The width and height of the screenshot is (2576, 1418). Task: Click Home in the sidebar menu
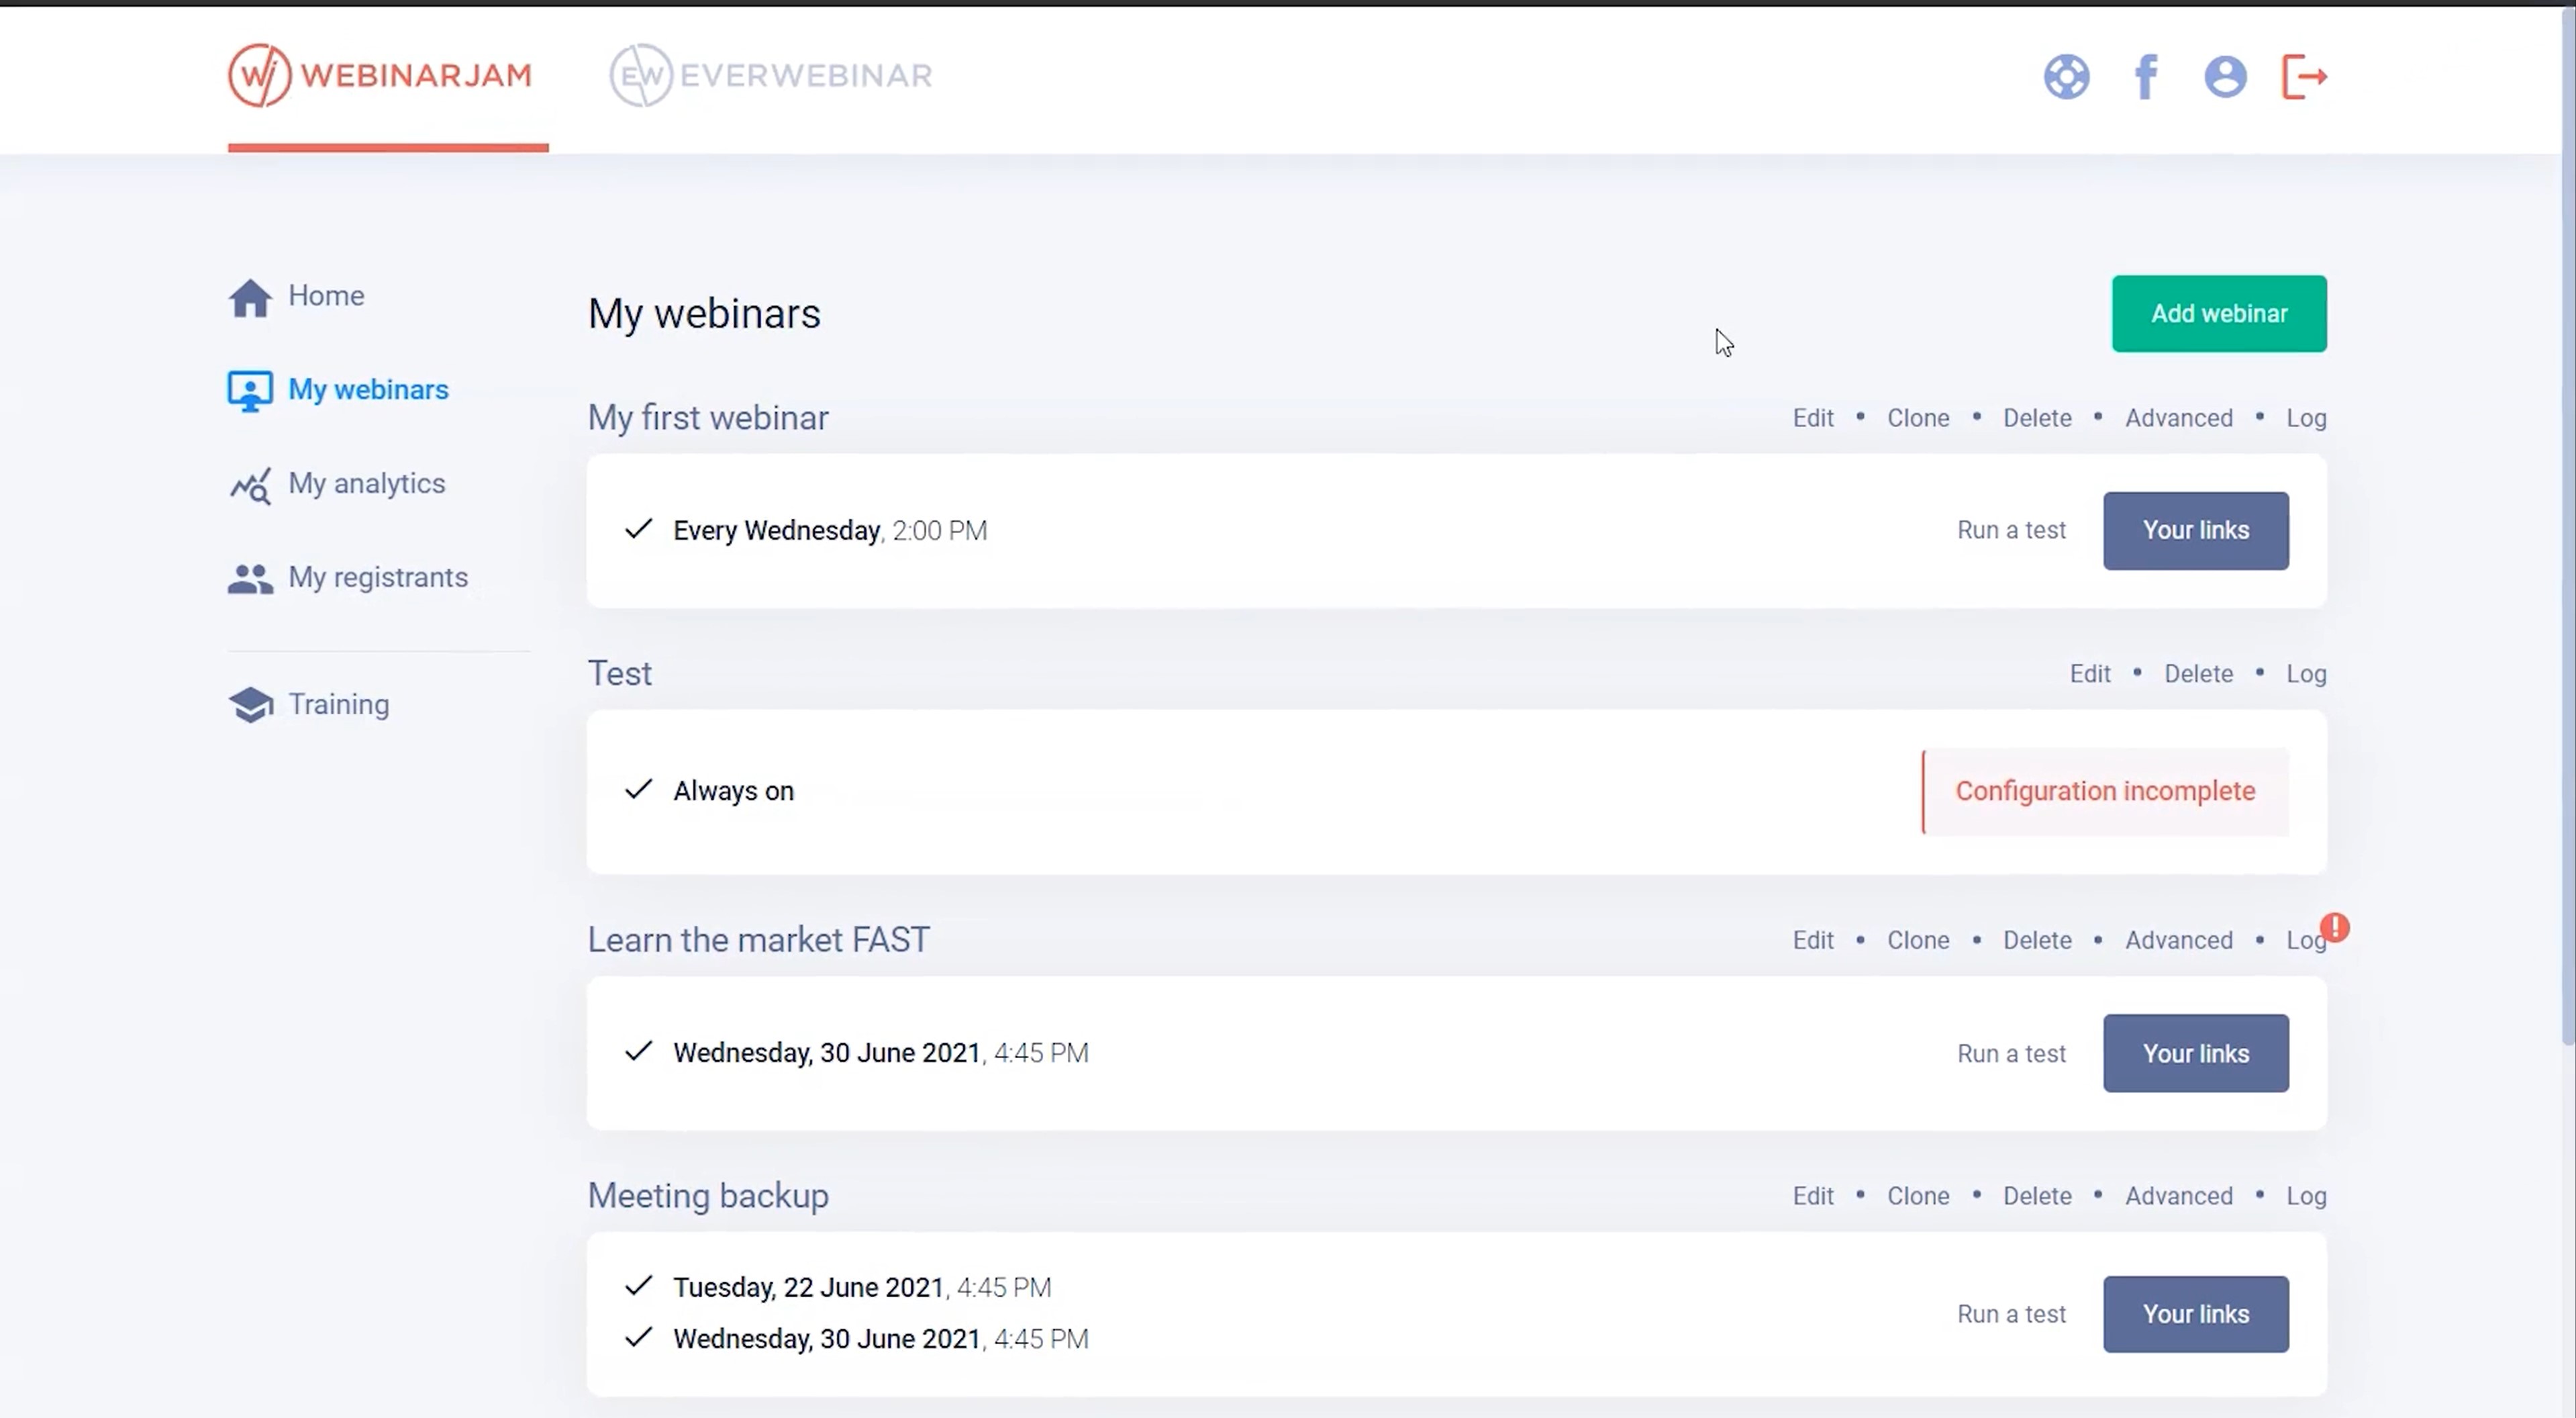click(325, 293)
